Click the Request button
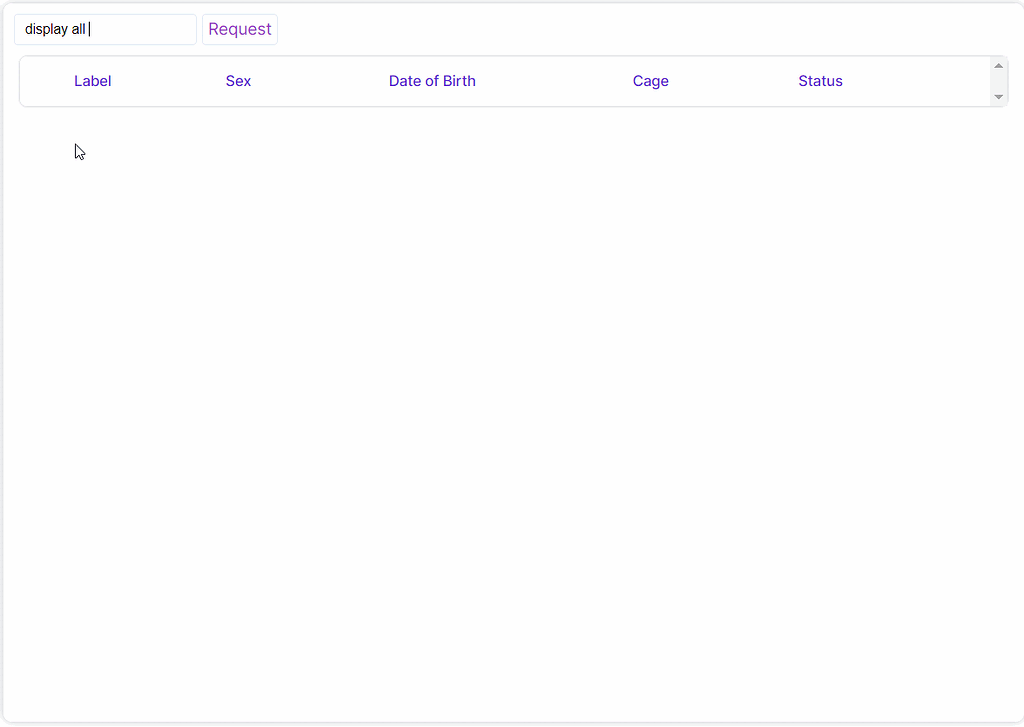 (x=239, y=29)
